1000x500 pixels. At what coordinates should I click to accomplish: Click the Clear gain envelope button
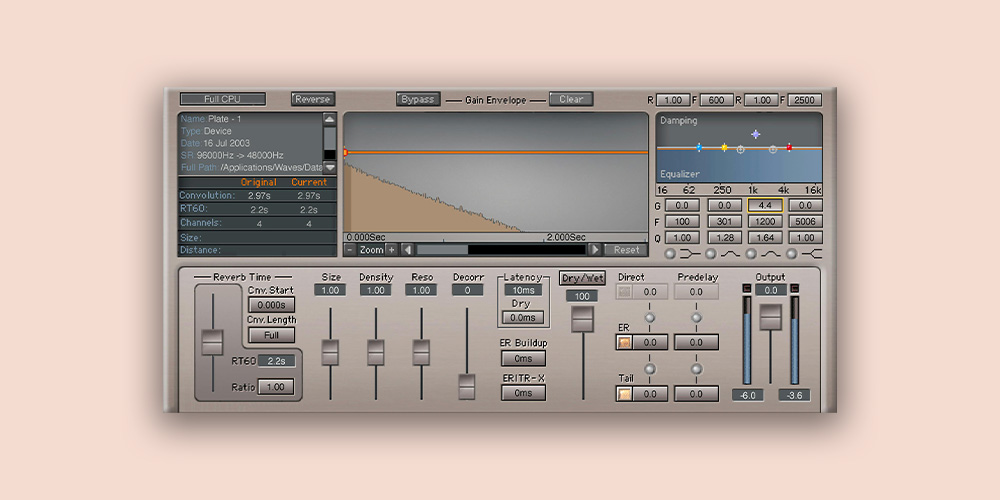571,99
